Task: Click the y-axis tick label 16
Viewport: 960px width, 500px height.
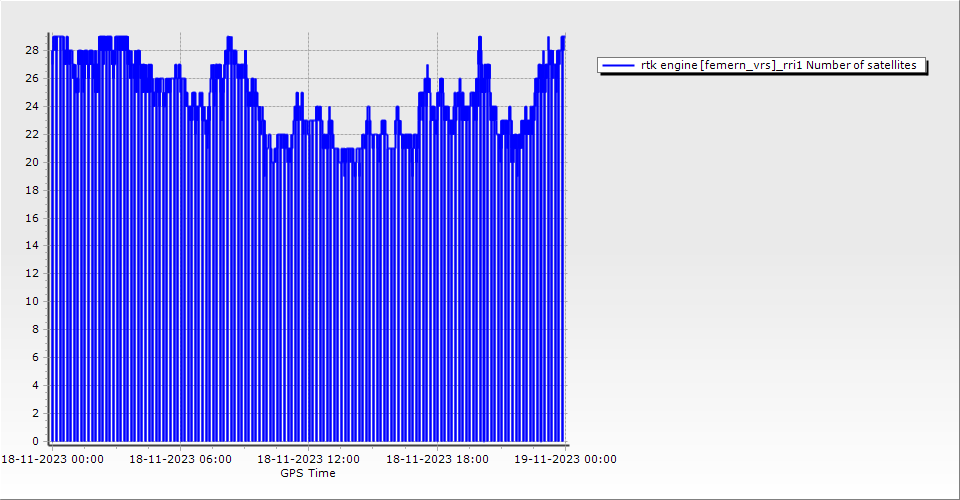Action: coord(32,217)
